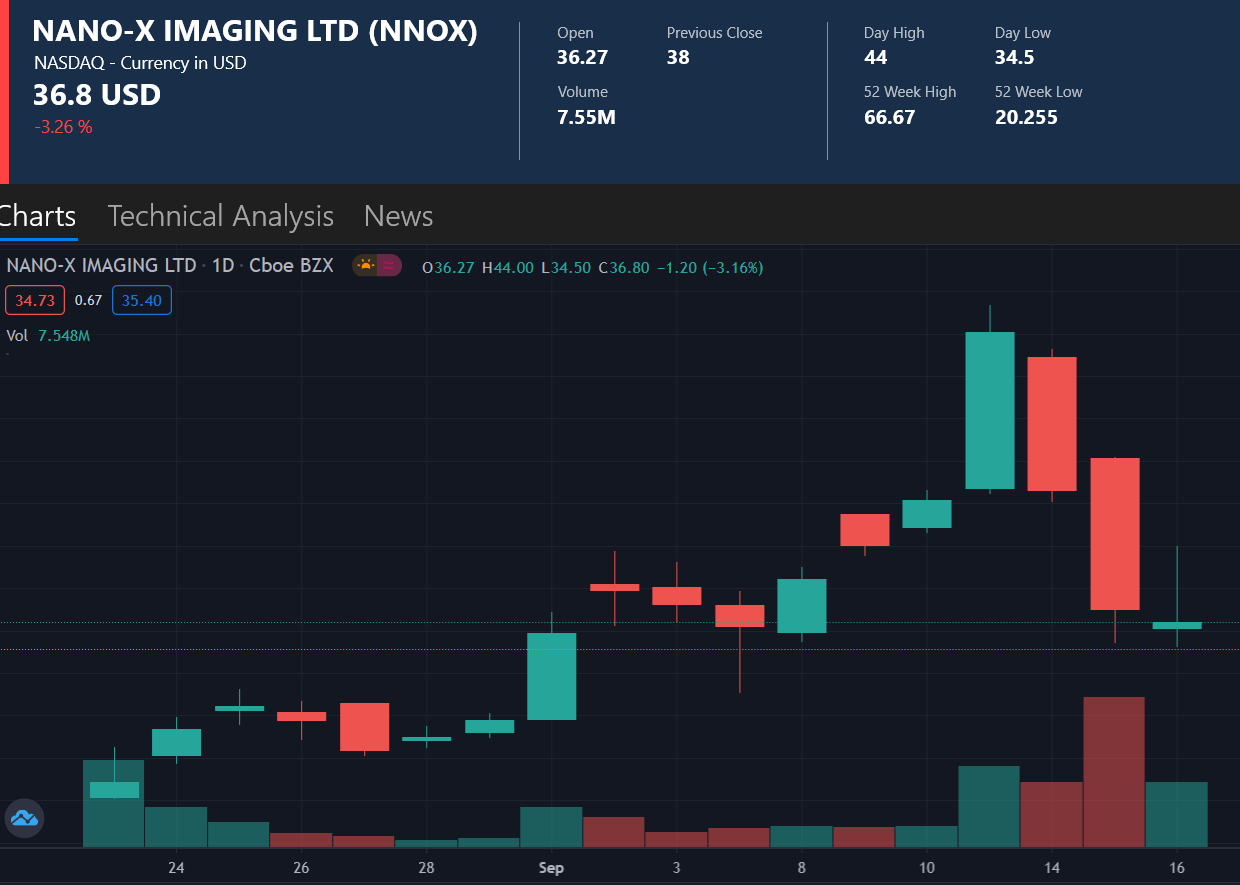Click NASDAQ - Currency in USD text

tap(140, 63)
